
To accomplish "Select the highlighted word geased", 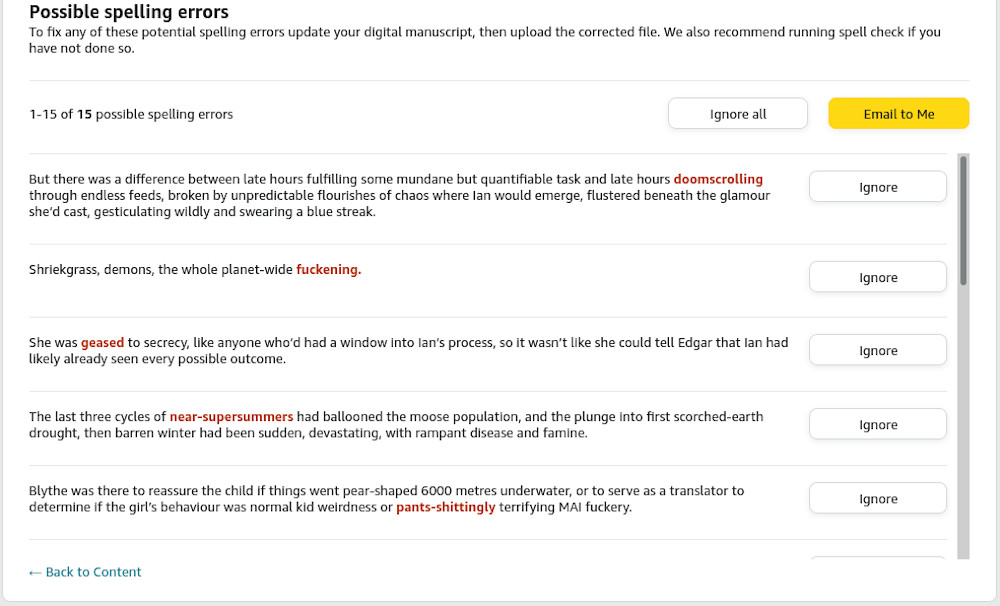I will tap(102, 343).
